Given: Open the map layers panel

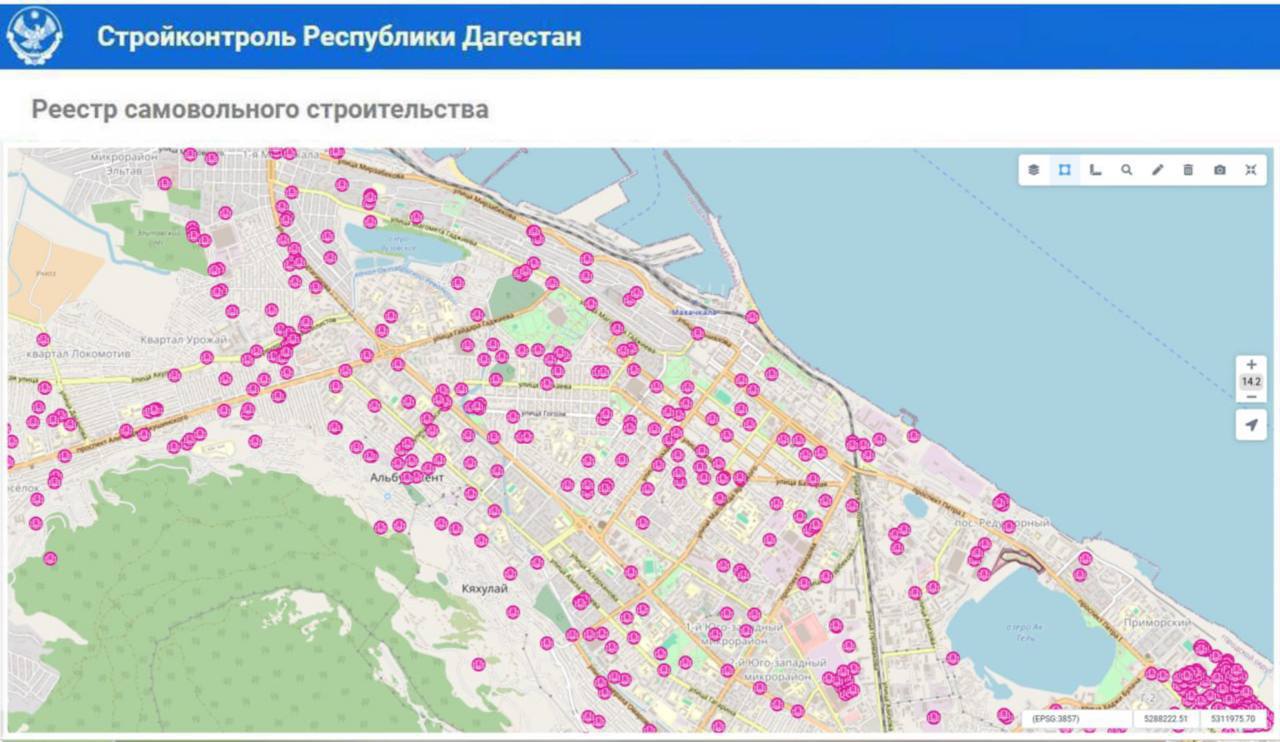Looking at the screenshot, I should [x=1034, y=170].
